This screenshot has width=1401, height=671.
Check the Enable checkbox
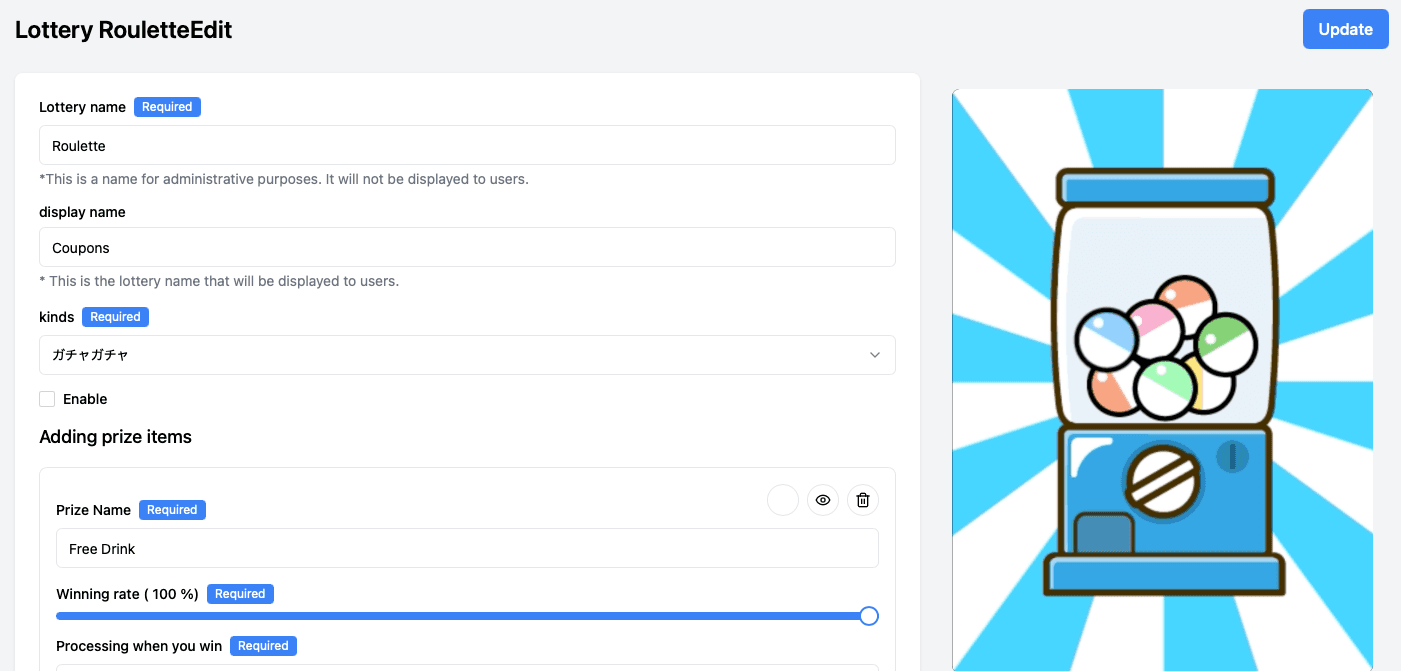46,398
